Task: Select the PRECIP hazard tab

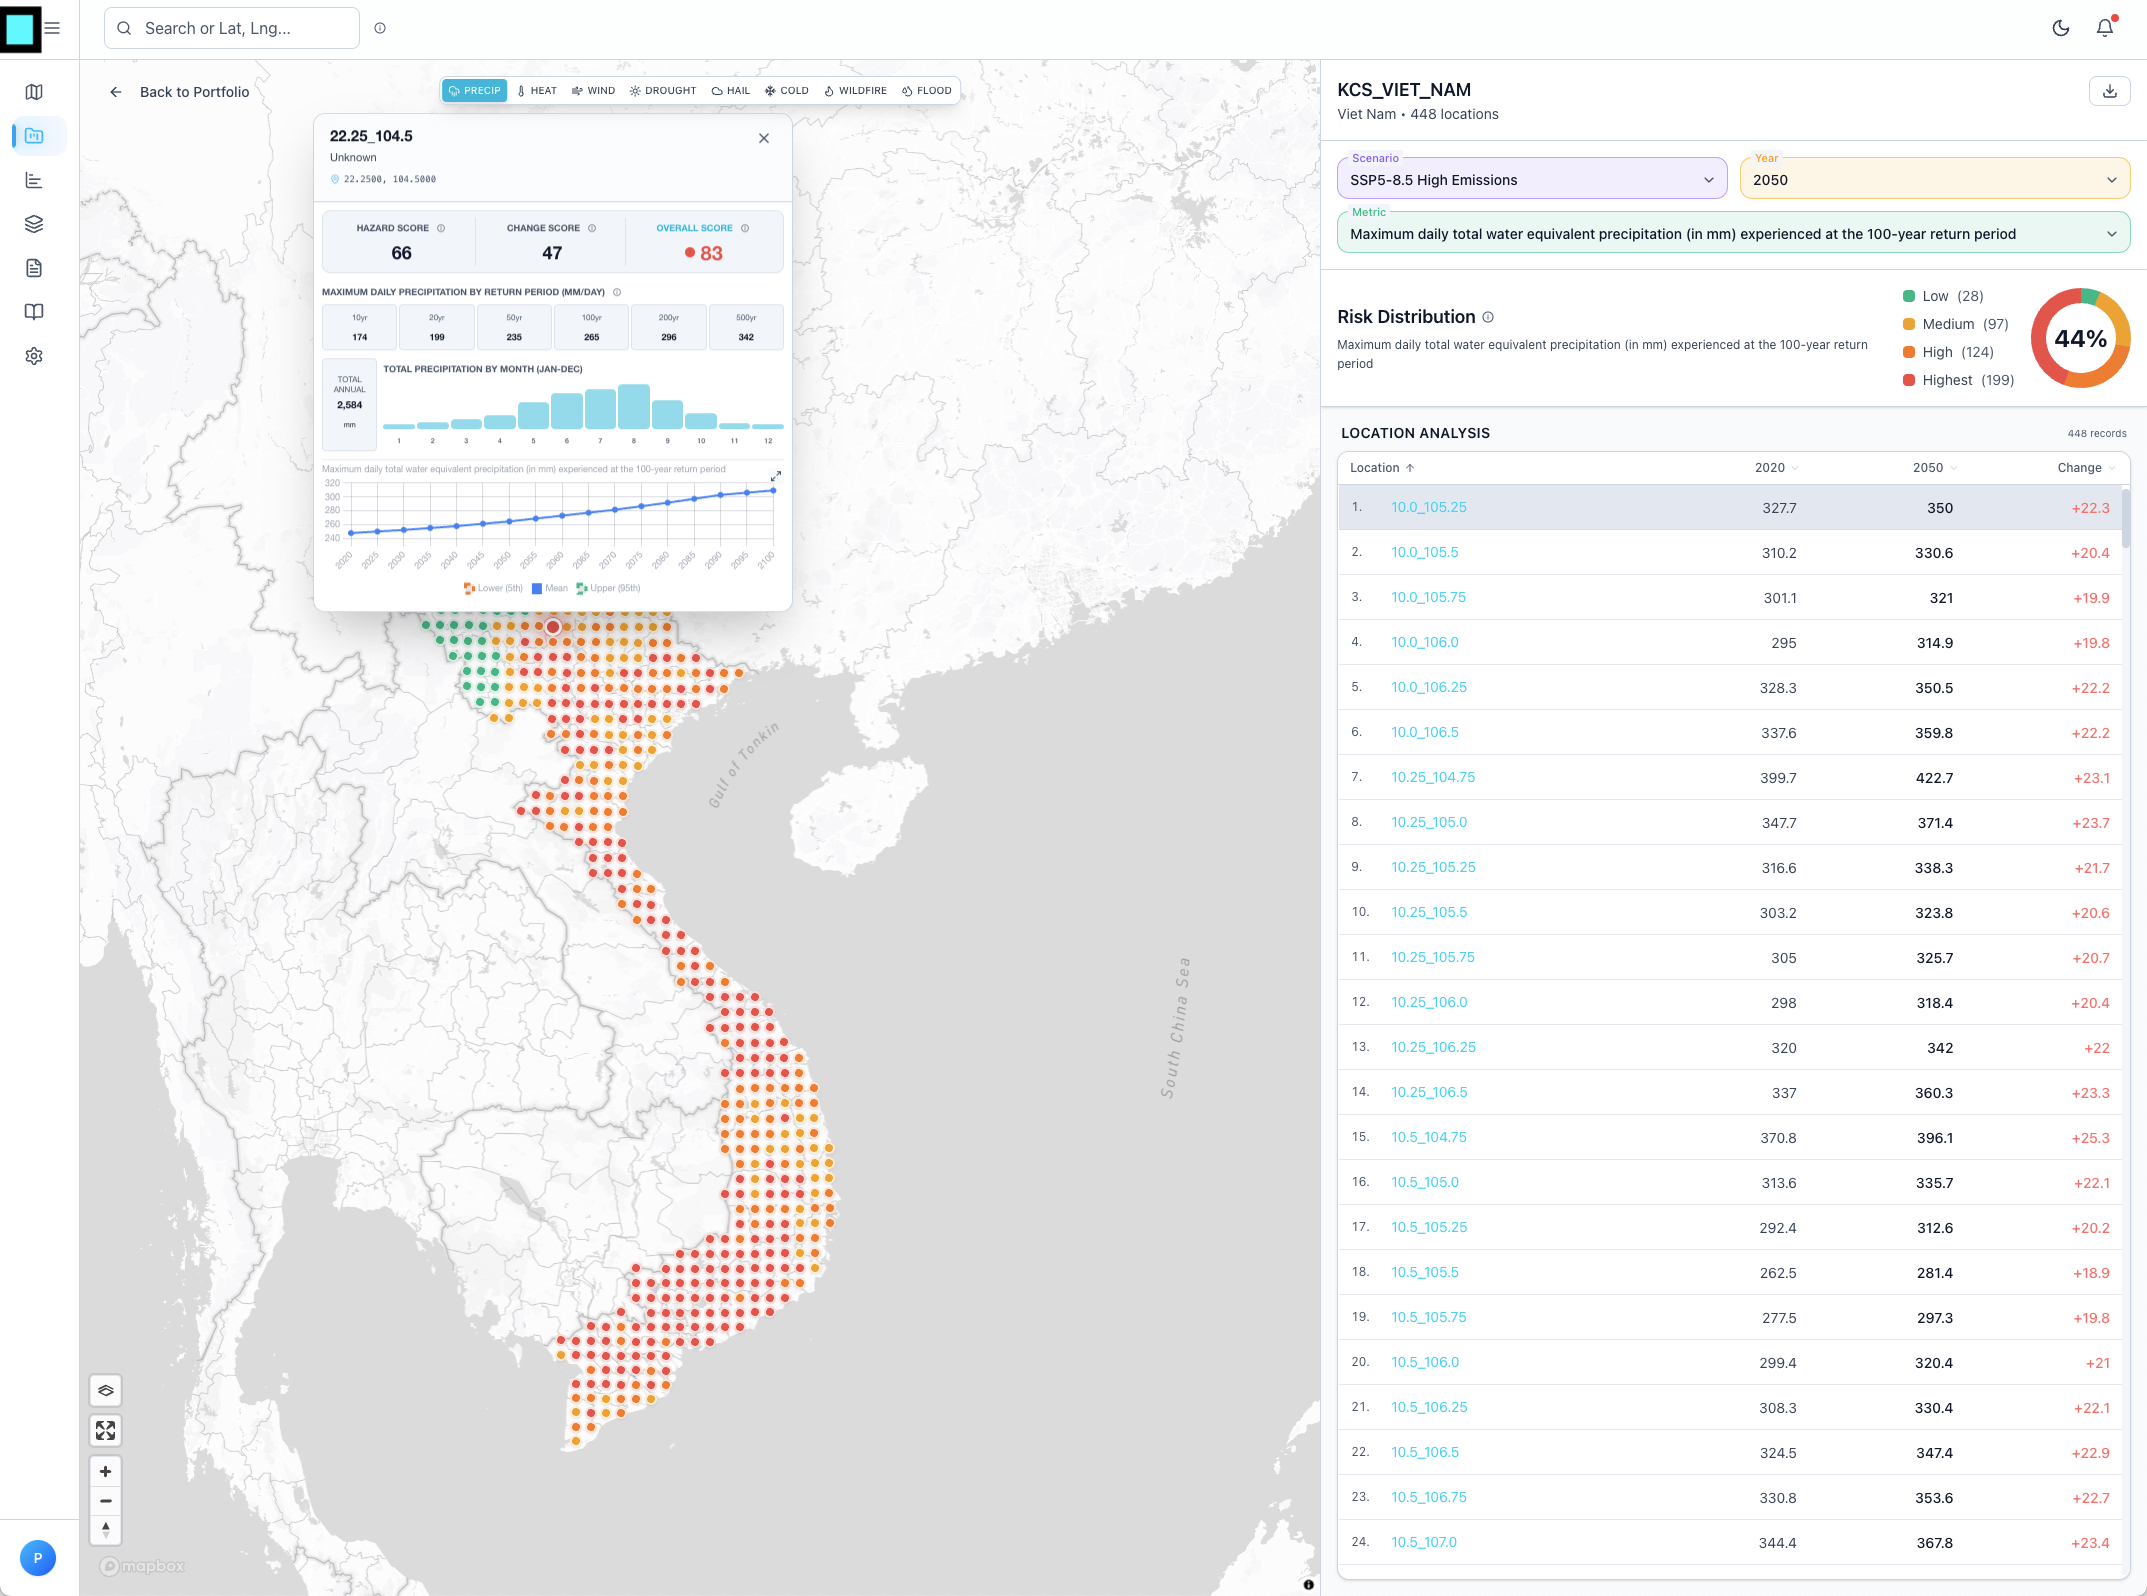Action: tap(475, 91)
